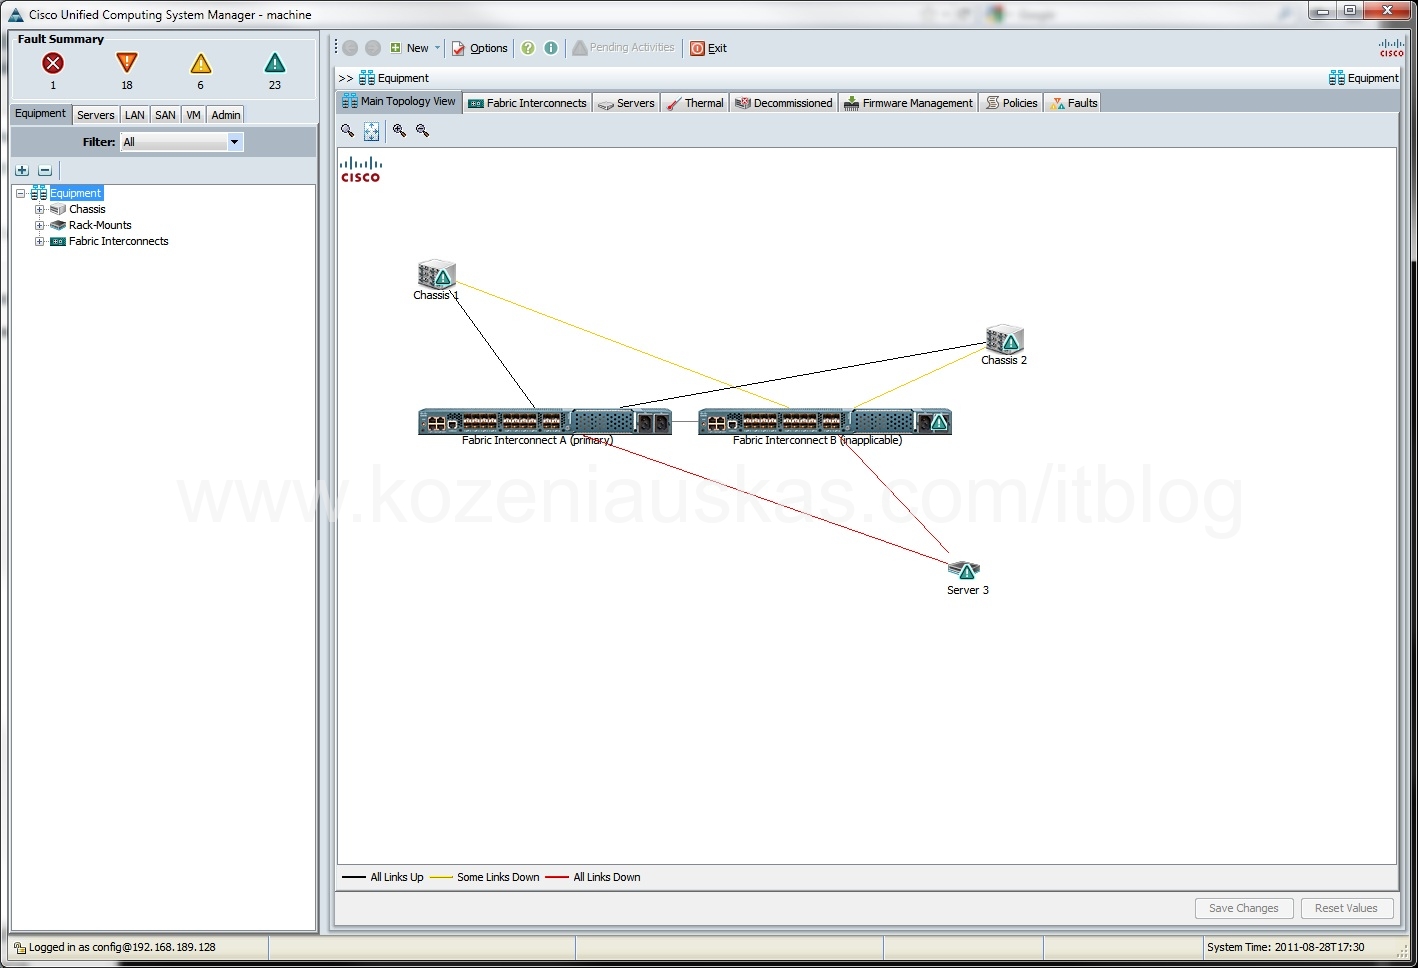Open the Firmware Management tab
Screen dimensions: 1418x968
908,103
